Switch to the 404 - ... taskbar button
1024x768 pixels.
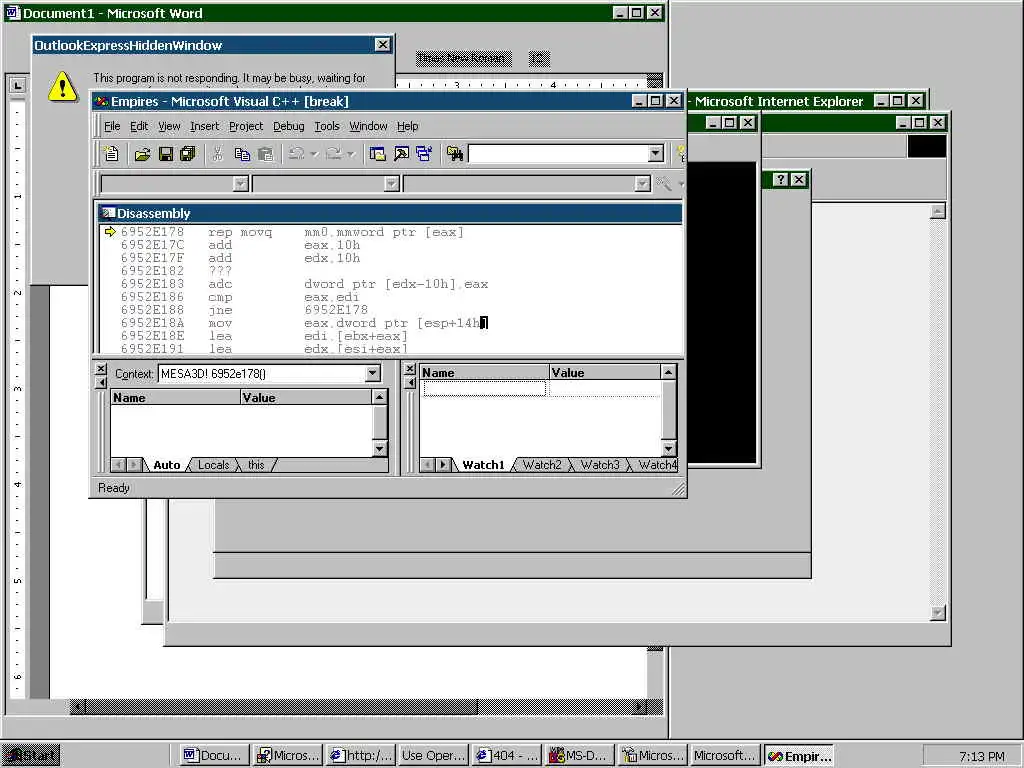[x=507, y=756]
